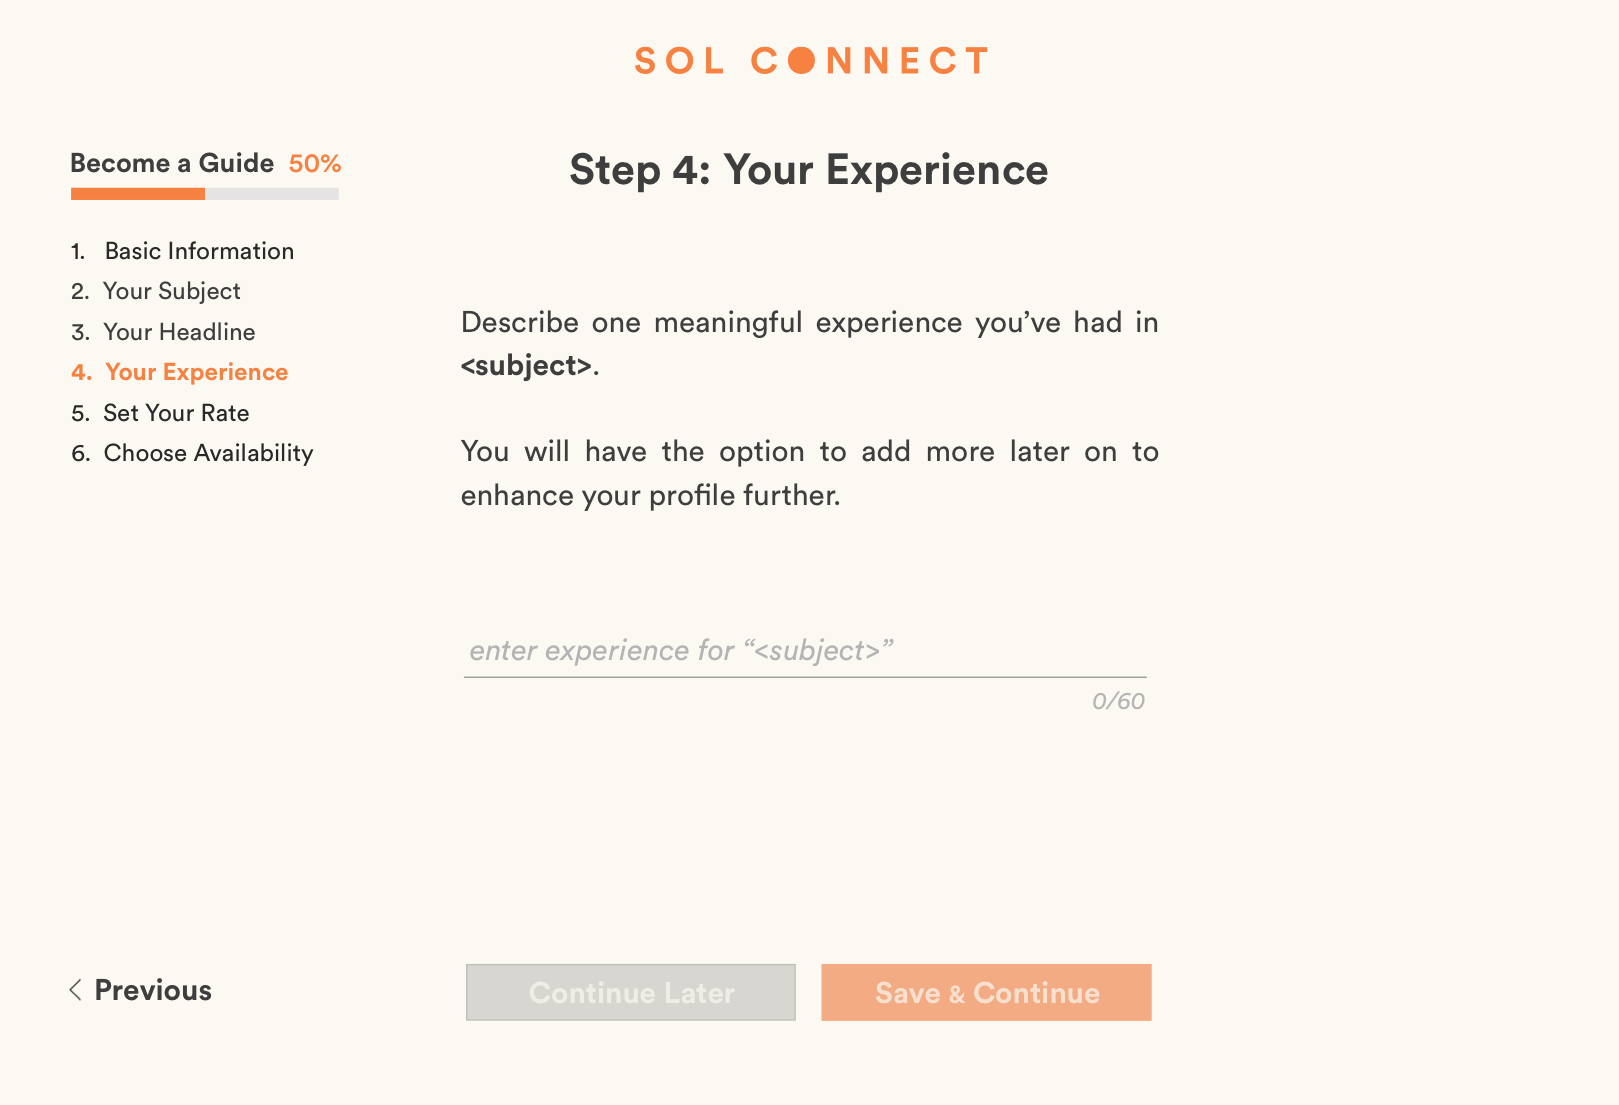Click the orange circle in the logo
This screenshot has height=1105, width=1619.
[801, 61]
